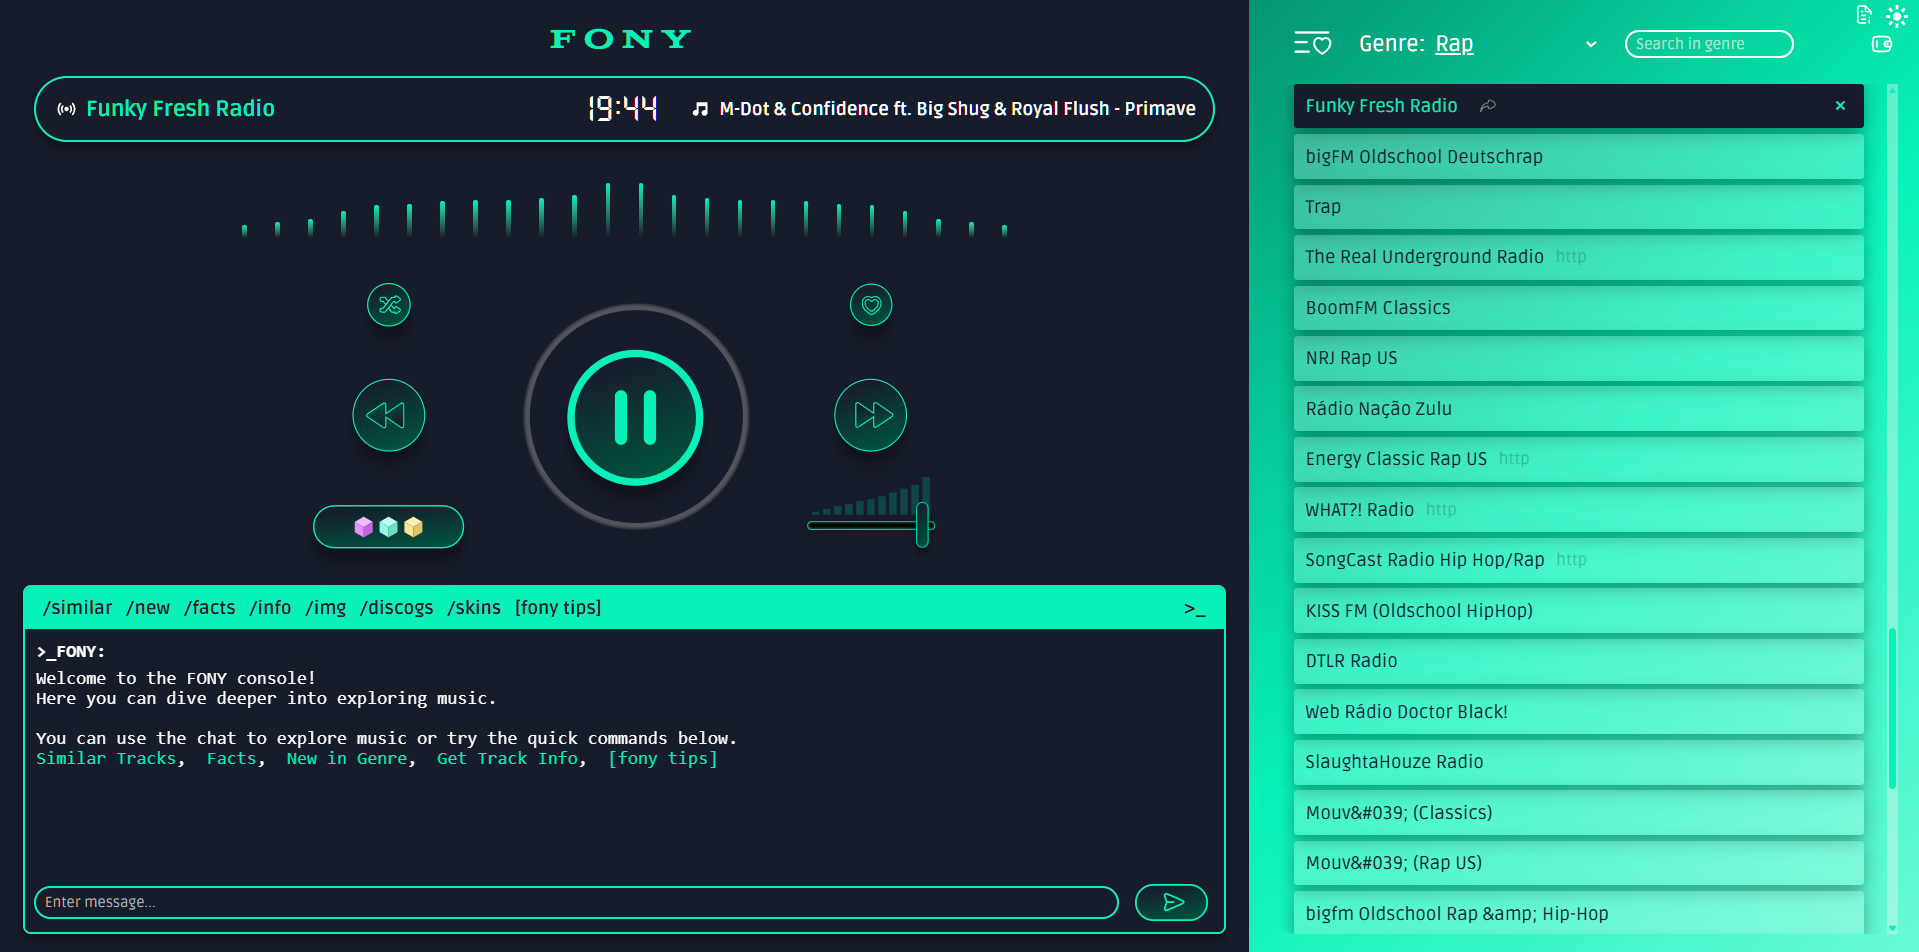The height and width of the screenshot is (952, 1919).
Task: Expand the Genre dropdown arrow
Action: pyautogui.click(x=1591, y=45)
